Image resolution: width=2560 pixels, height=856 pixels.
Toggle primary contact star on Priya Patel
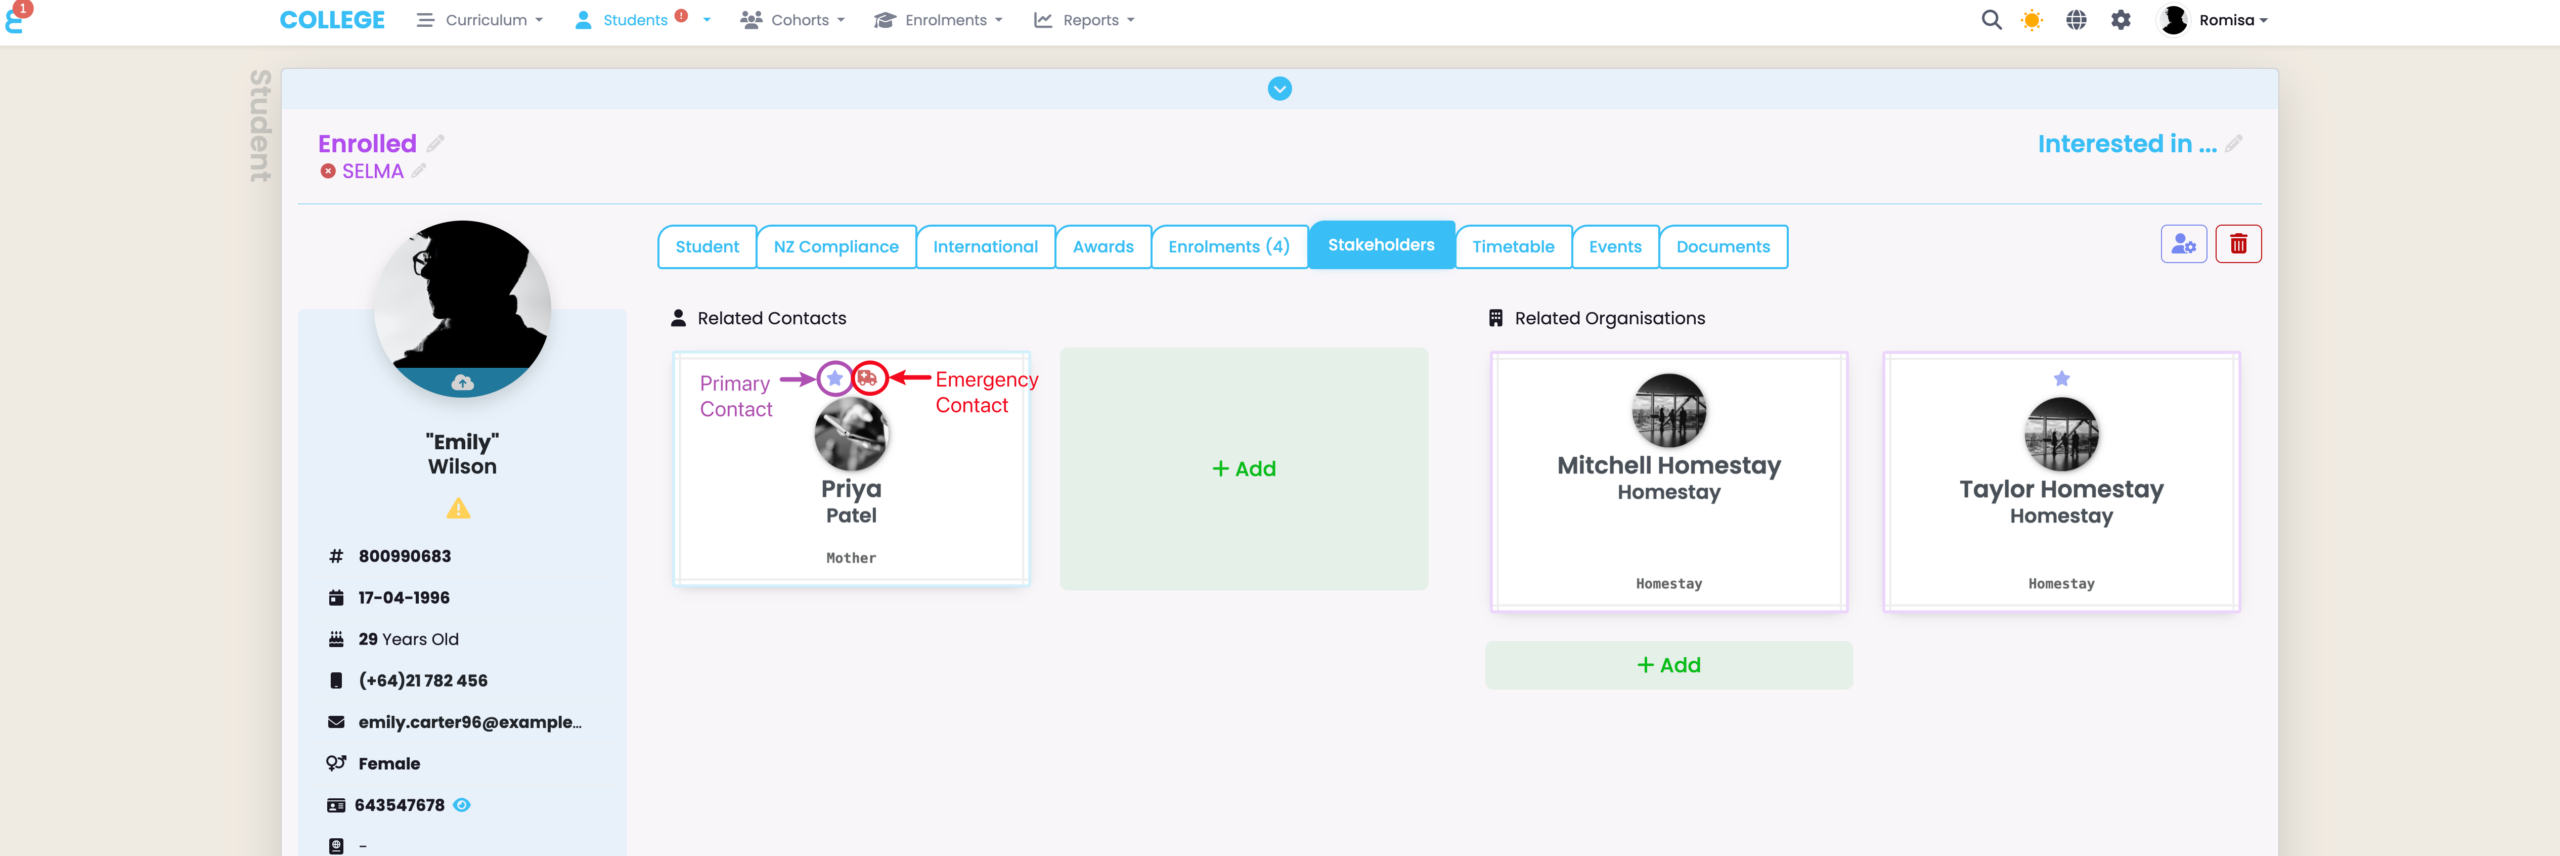tap(835, 379)
